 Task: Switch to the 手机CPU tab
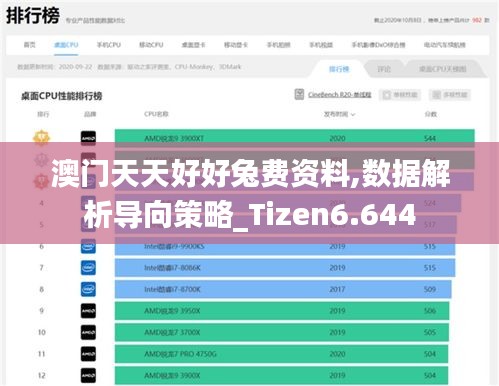tap(109, 45)
